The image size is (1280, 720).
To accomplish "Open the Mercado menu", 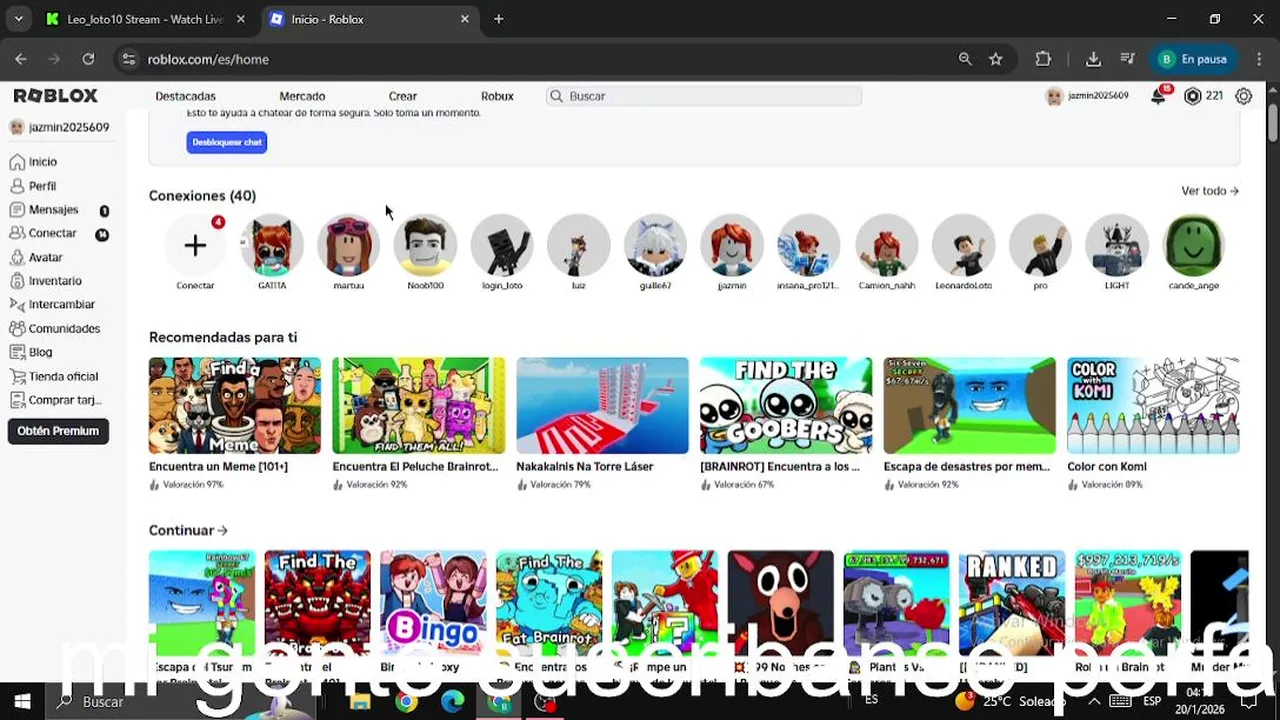I will [x=302, y=96].
